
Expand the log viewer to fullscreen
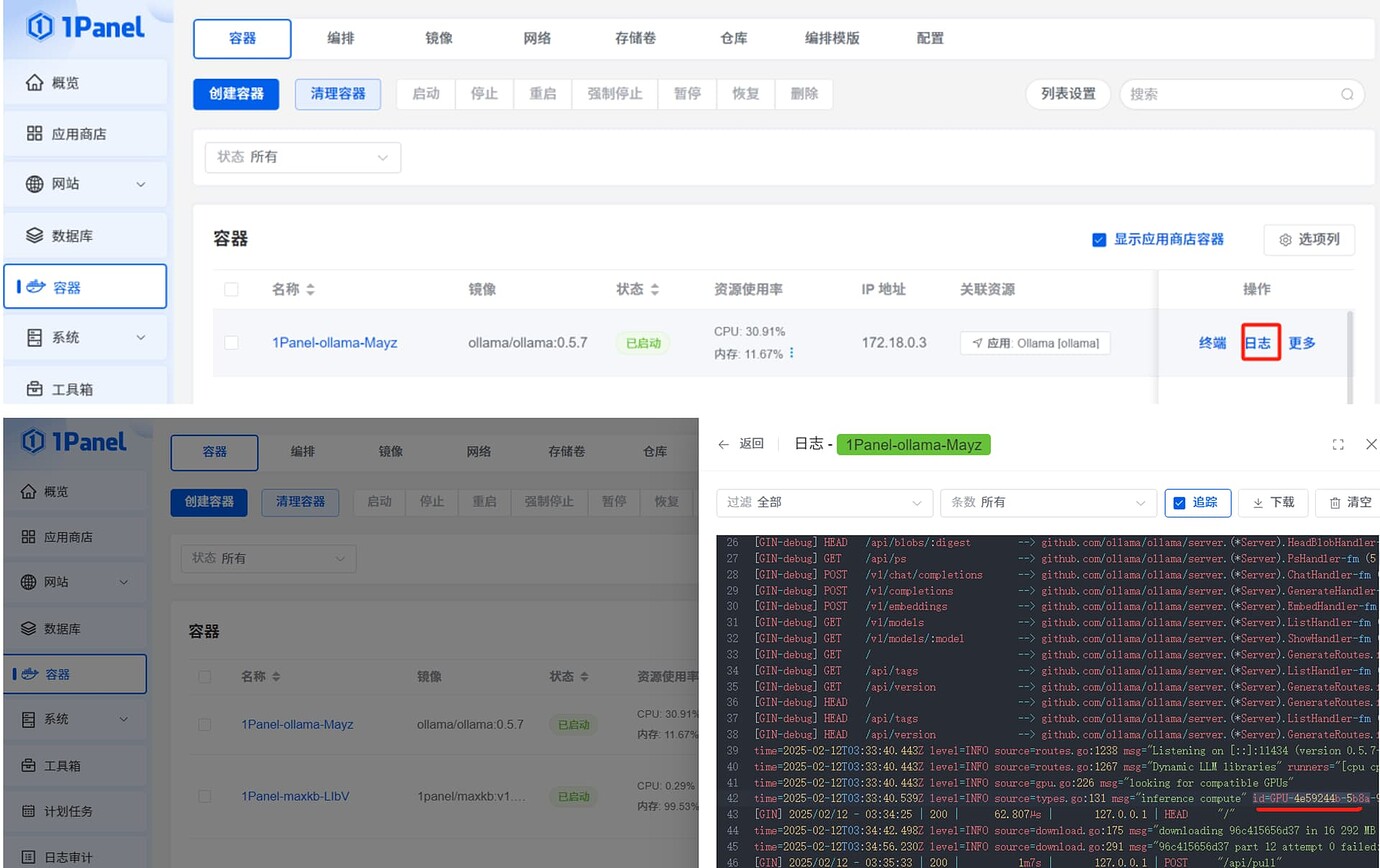click(x=1338, y=444)
